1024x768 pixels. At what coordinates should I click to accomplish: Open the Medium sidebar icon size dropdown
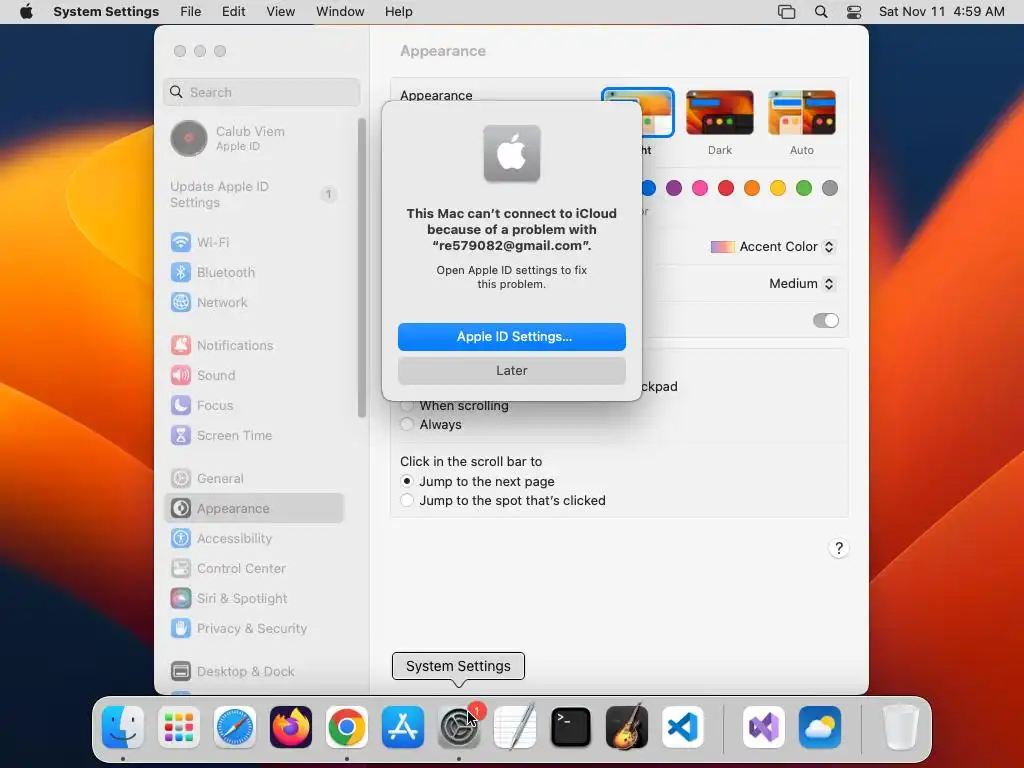pyautogui.click(x=802, y=283)
